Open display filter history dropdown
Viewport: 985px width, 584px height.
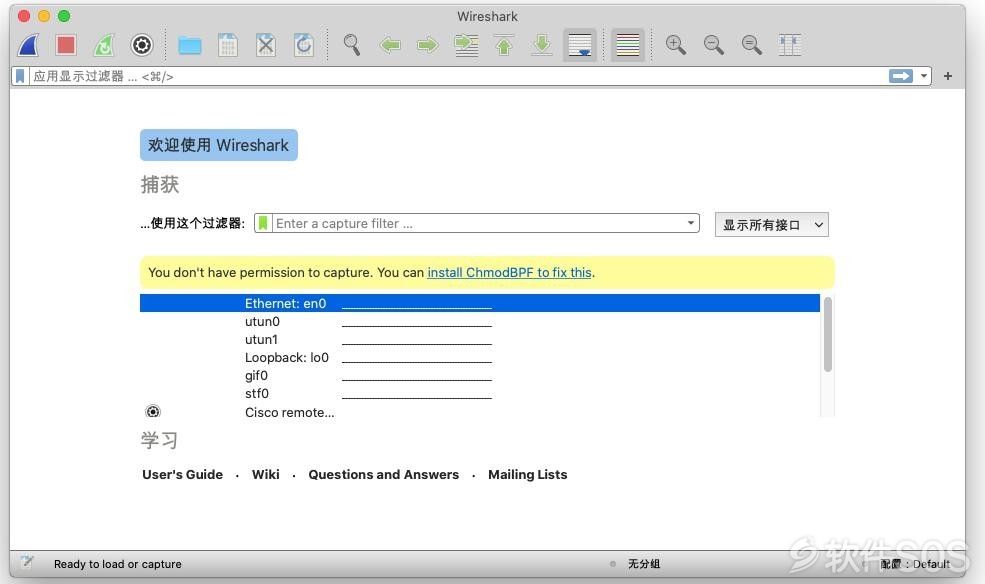923,77
